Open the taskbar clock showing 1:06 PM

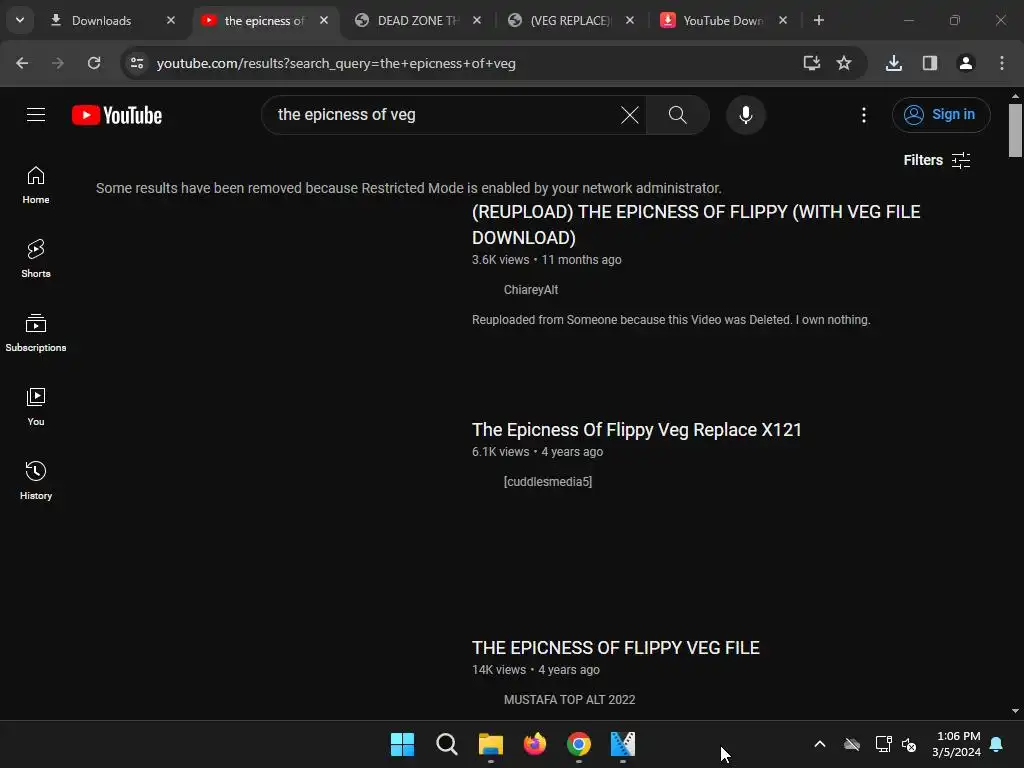click(957, 744)
